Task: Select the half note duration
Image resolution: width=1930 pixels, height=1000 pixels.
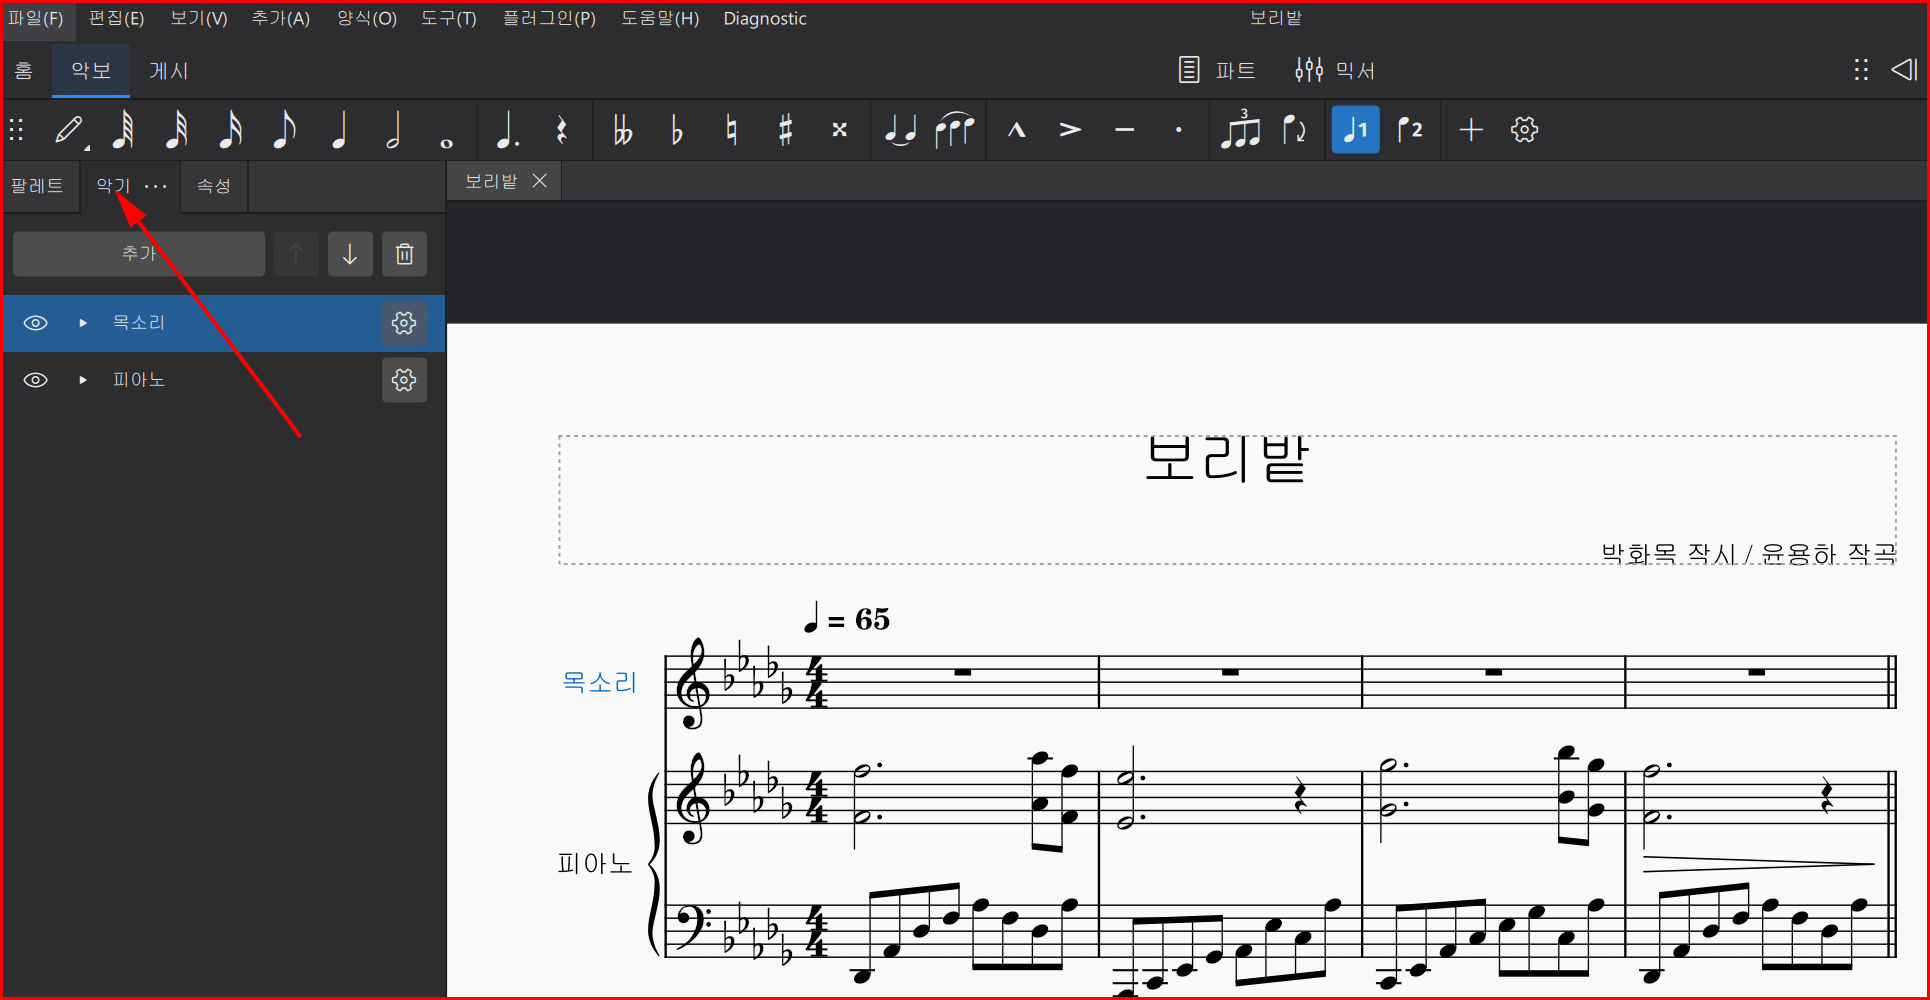Action: click(x=393, y=130)
